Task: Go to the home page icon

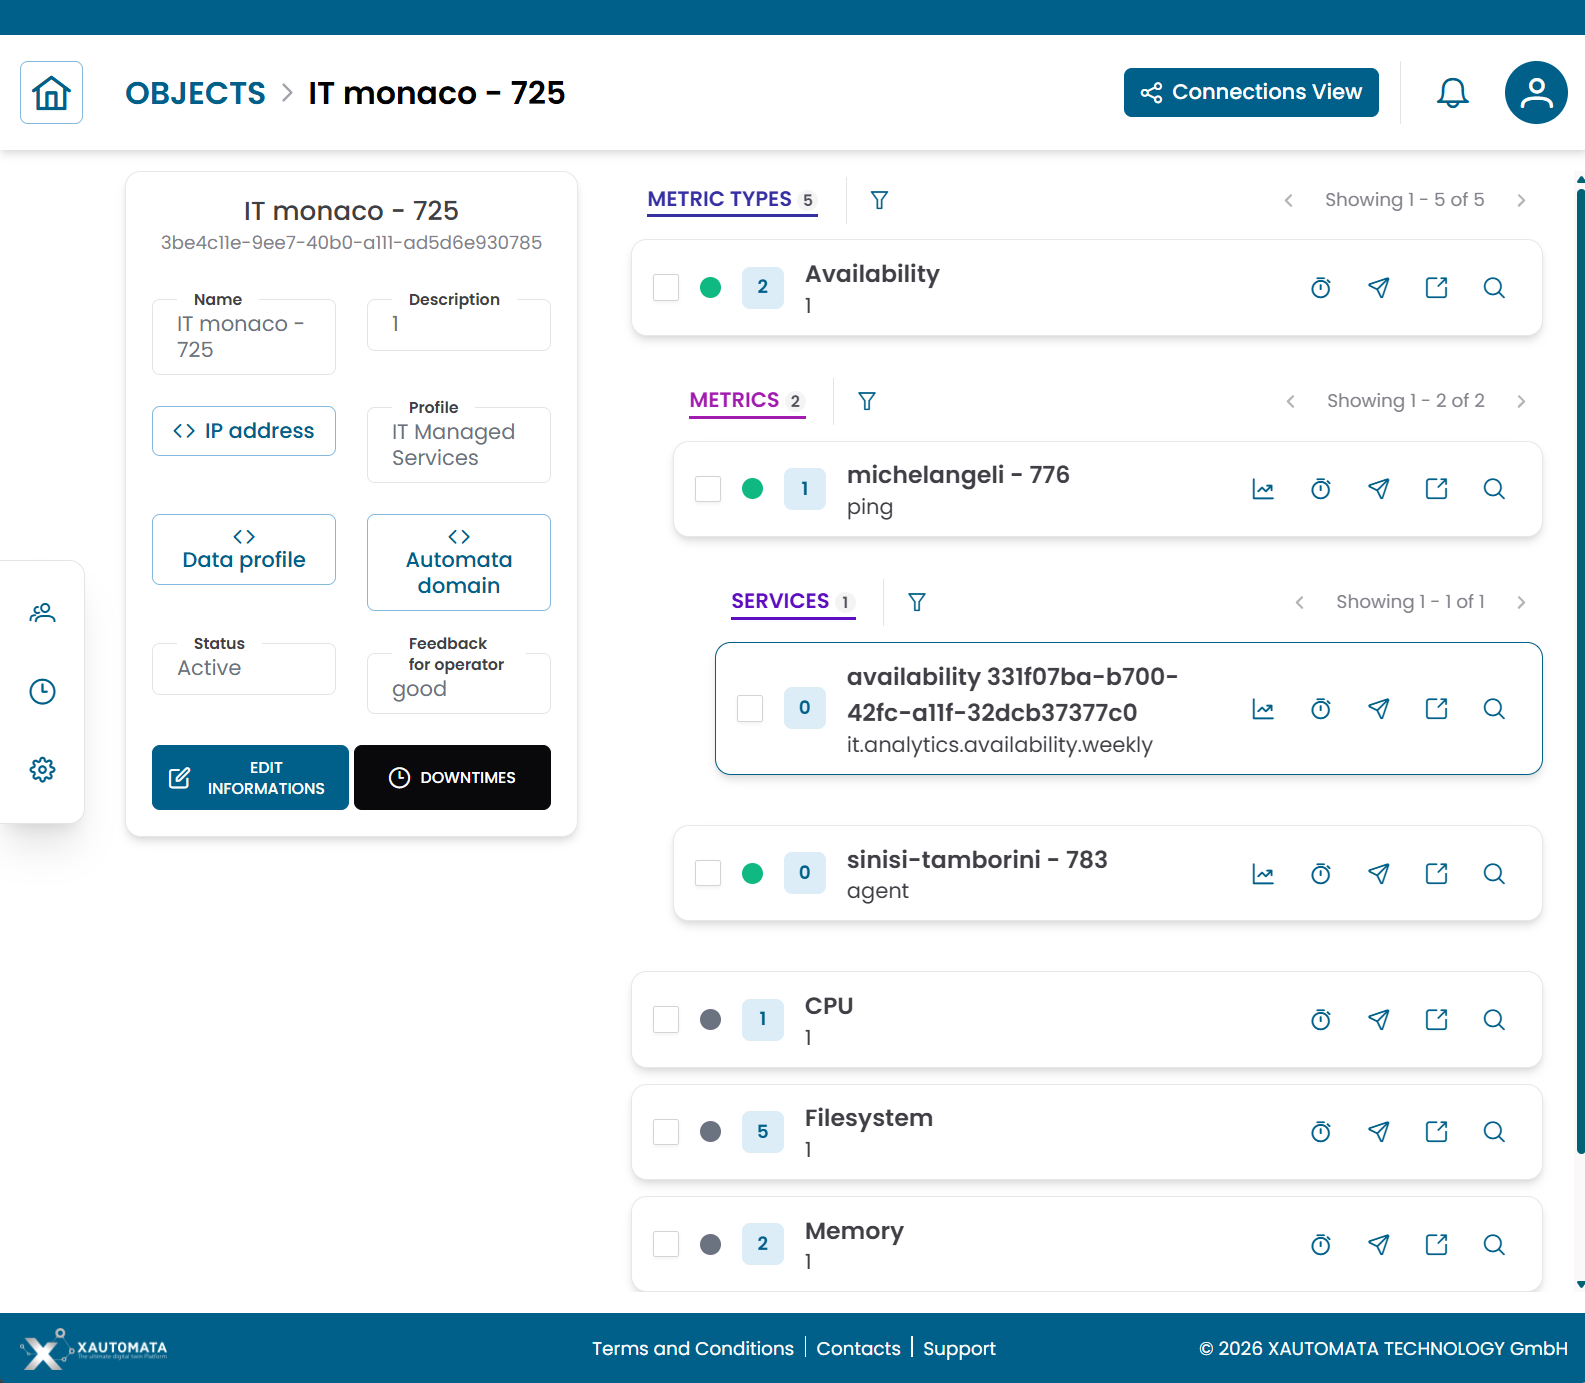Action: click(51, 93)
